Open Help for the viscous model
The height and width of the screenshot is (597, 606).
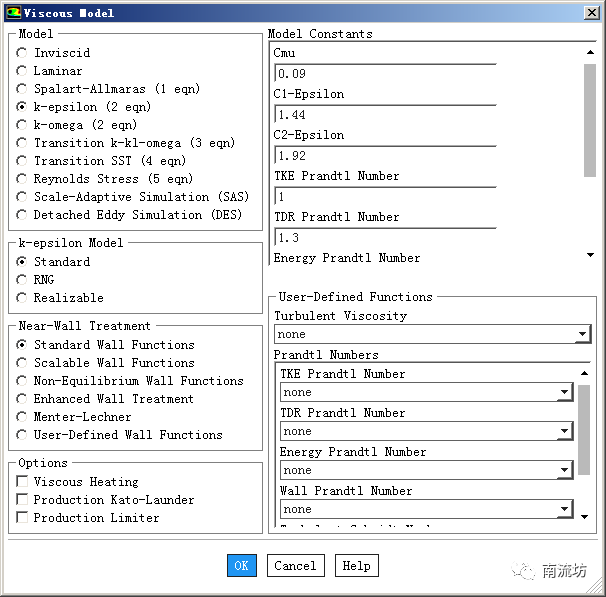point(356,566)
